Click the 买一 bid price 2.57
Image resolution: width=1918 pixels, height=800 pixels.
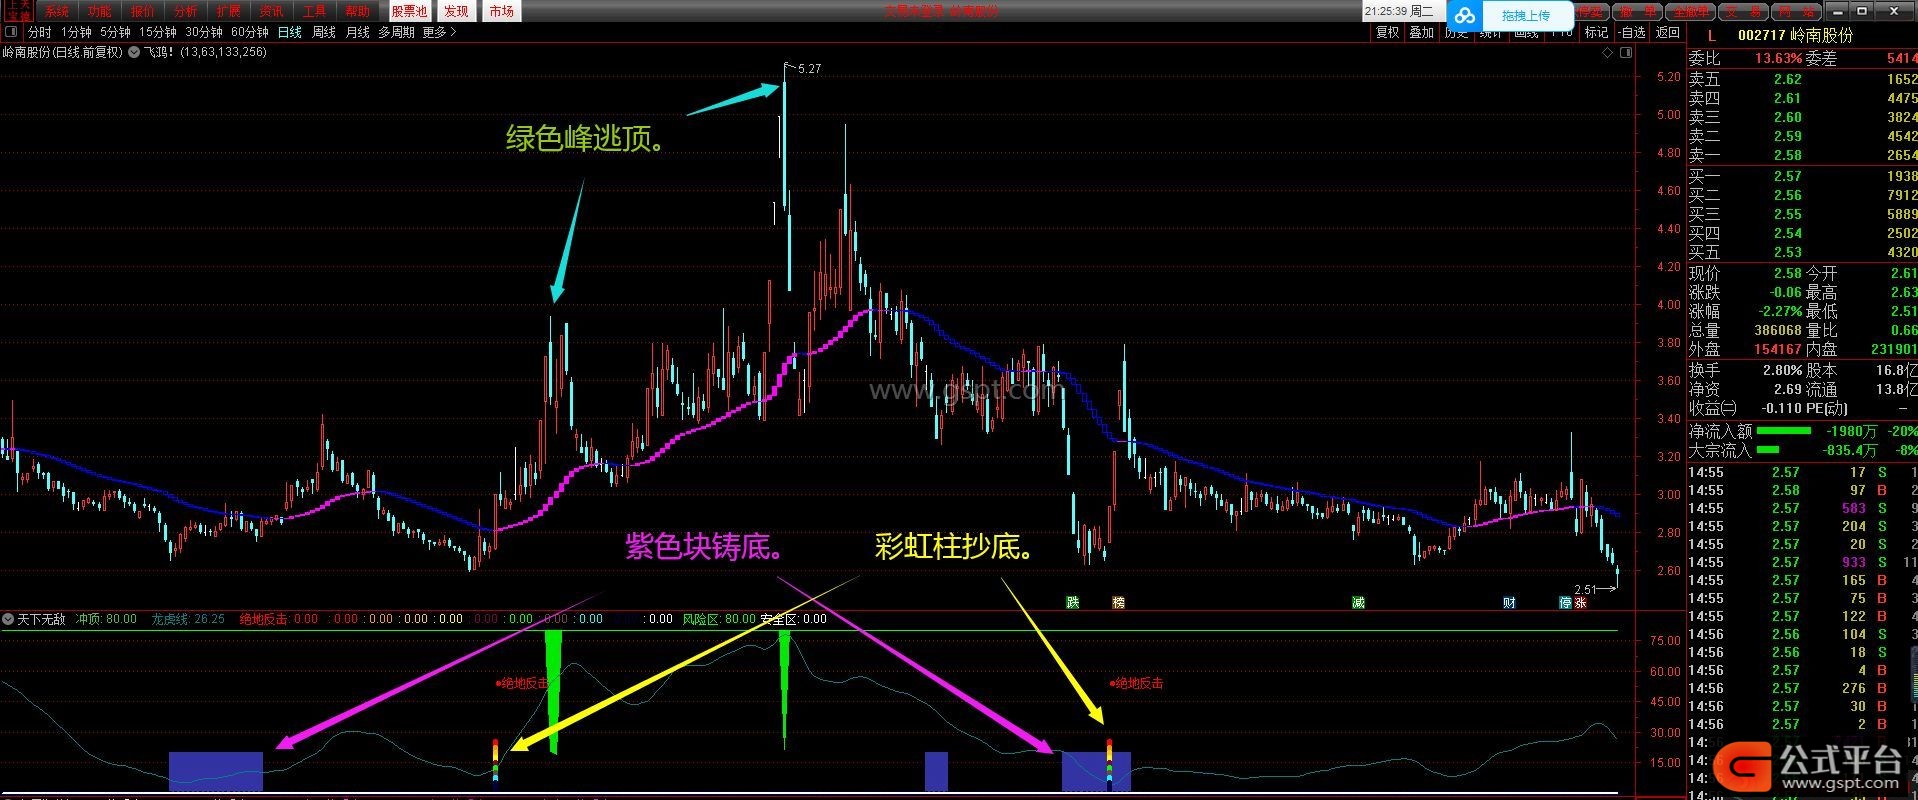pyautogui.click(x=1787, y=176)
